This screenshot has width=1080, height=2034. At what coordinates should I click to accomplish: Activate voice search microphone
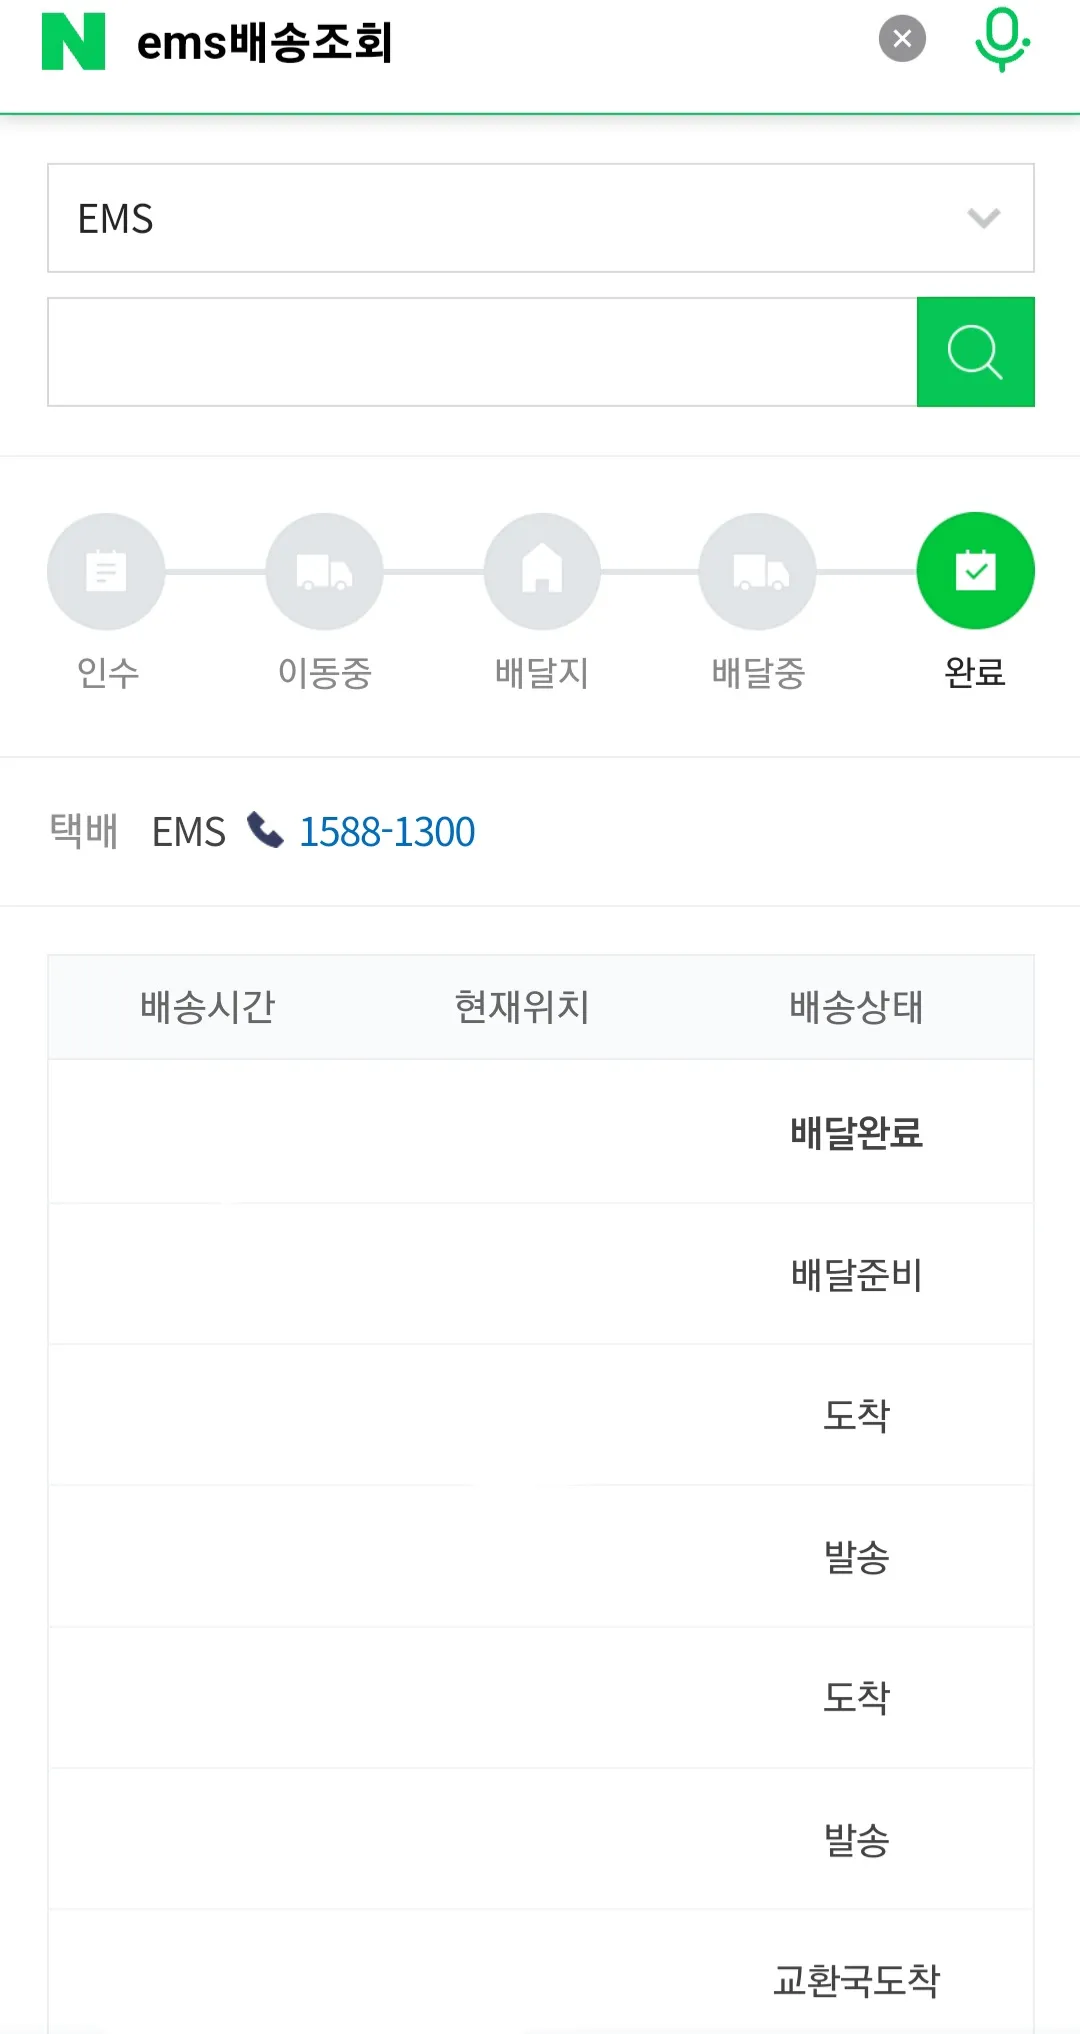(1003, 42)
